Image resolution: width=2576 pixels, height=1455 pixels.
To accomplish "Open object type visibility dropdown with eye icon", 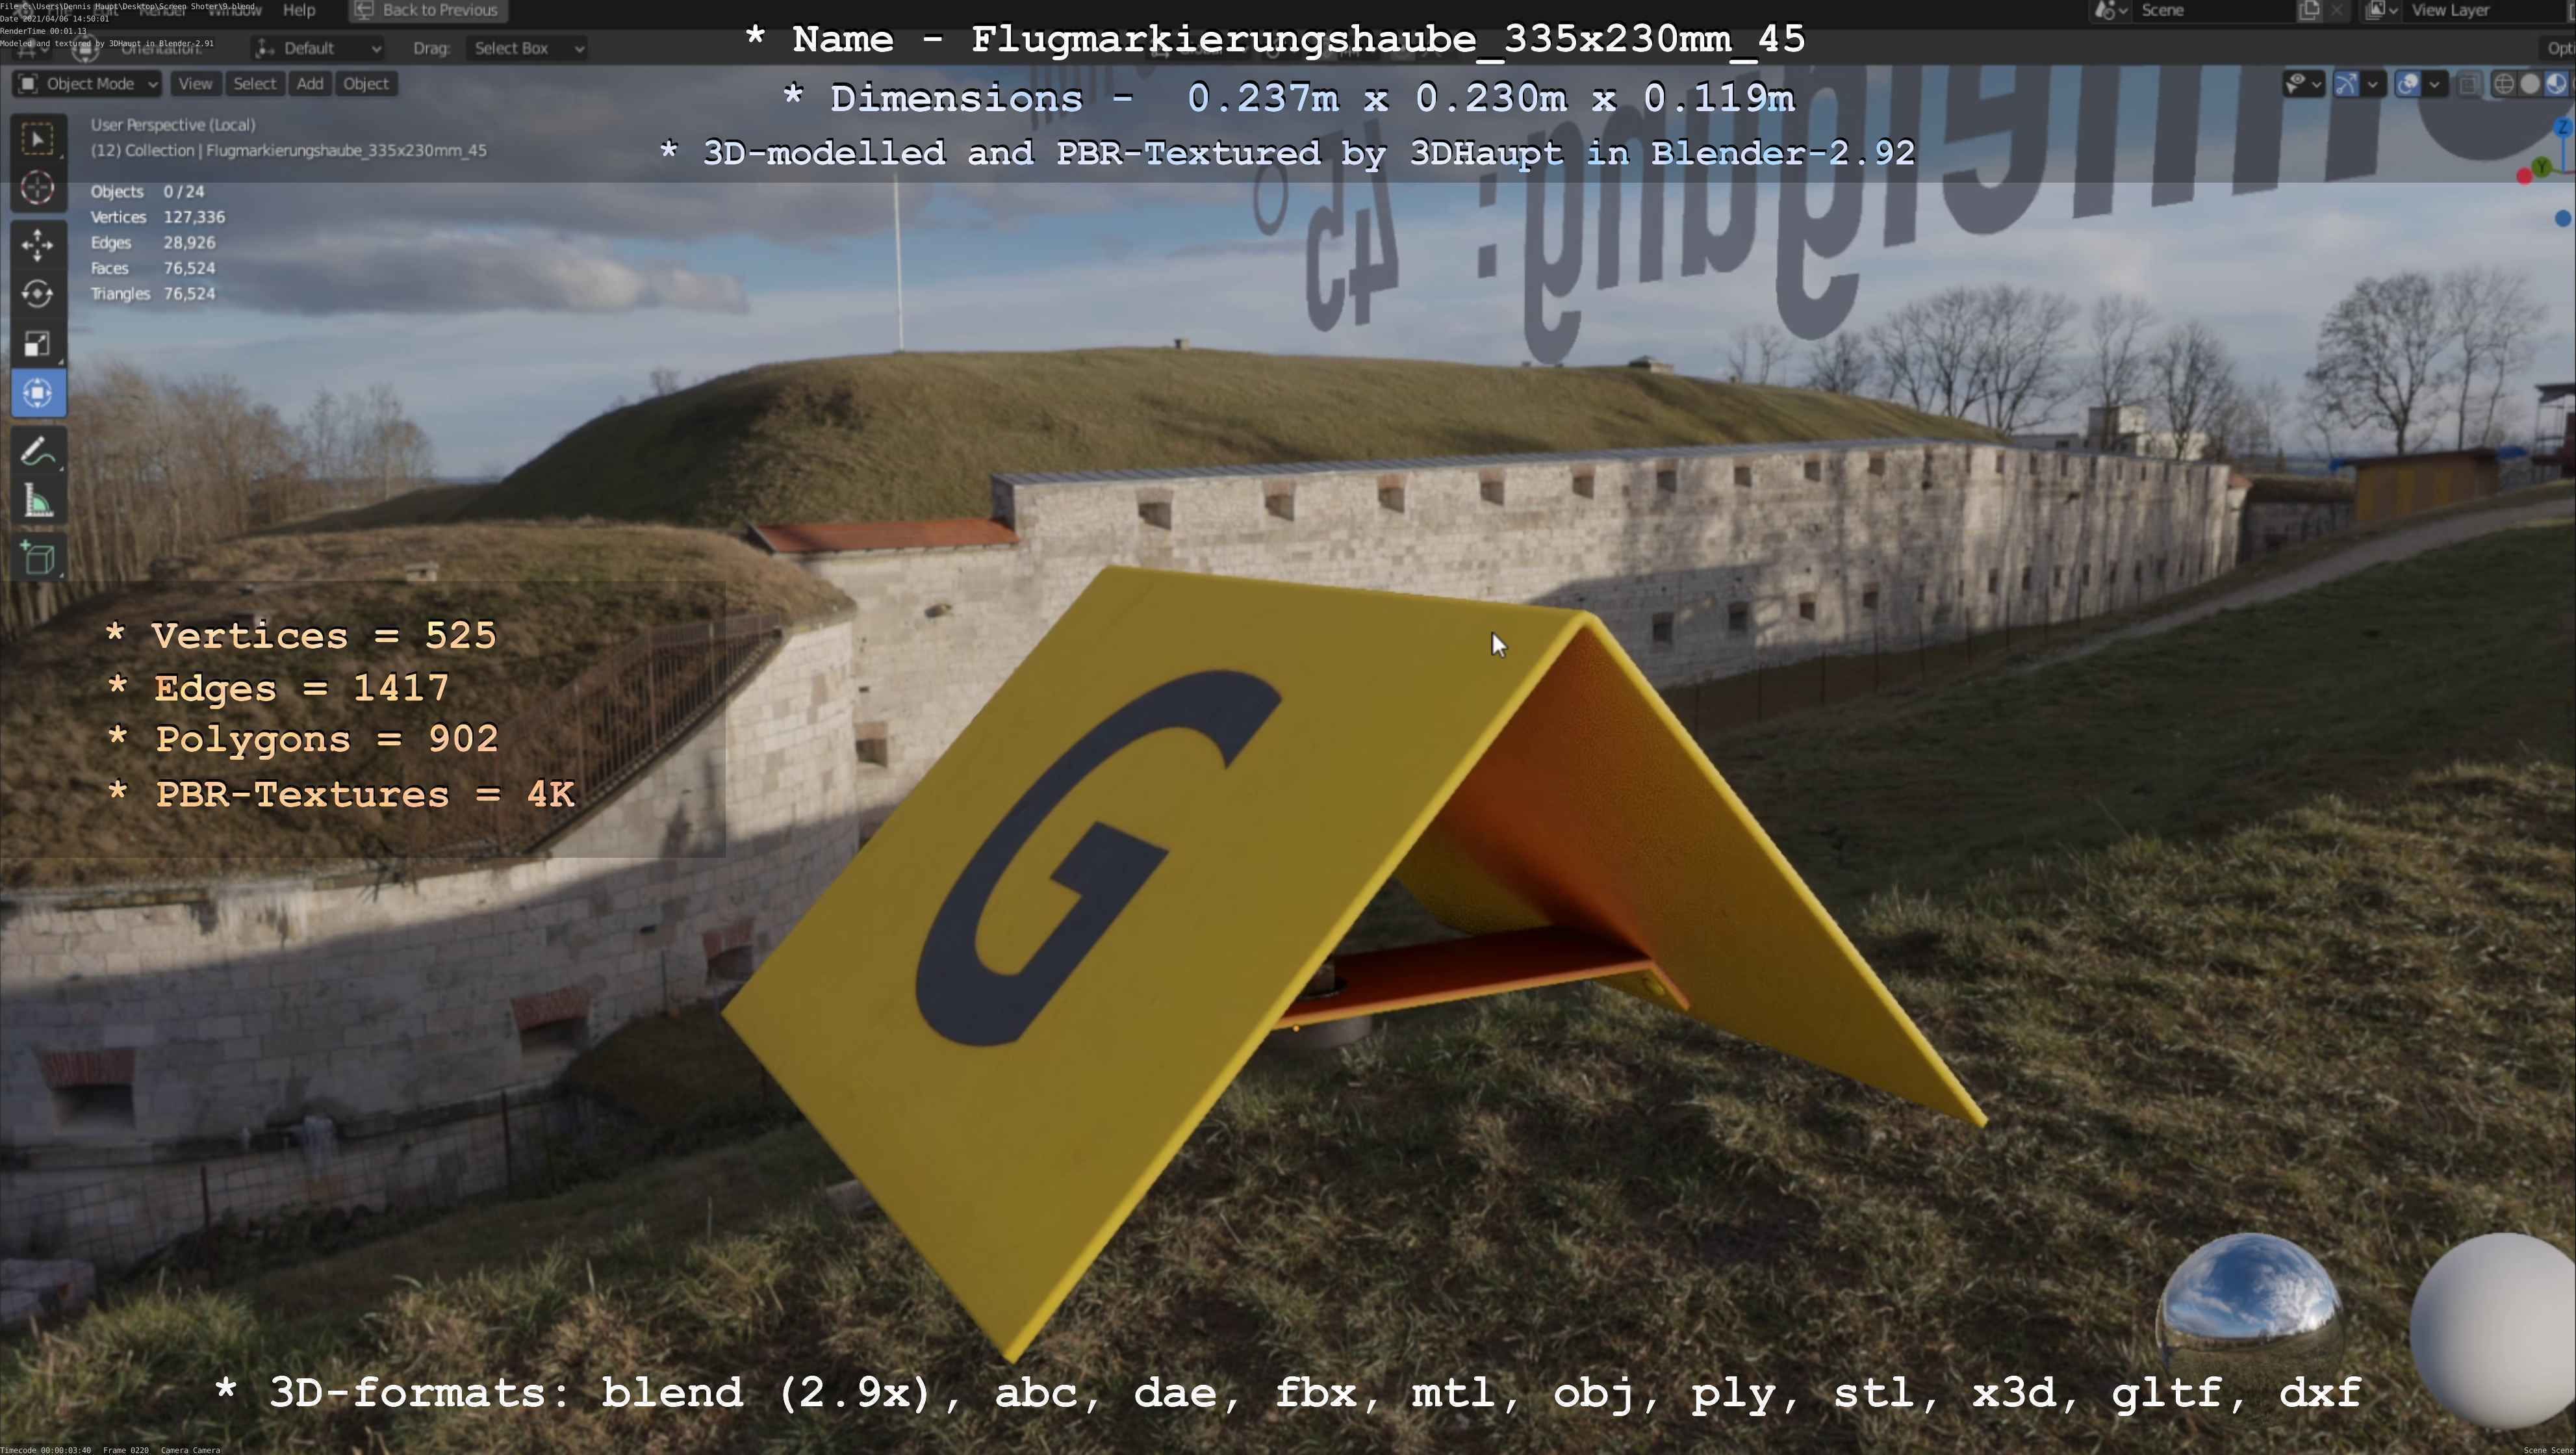I will pos(2304,84).
